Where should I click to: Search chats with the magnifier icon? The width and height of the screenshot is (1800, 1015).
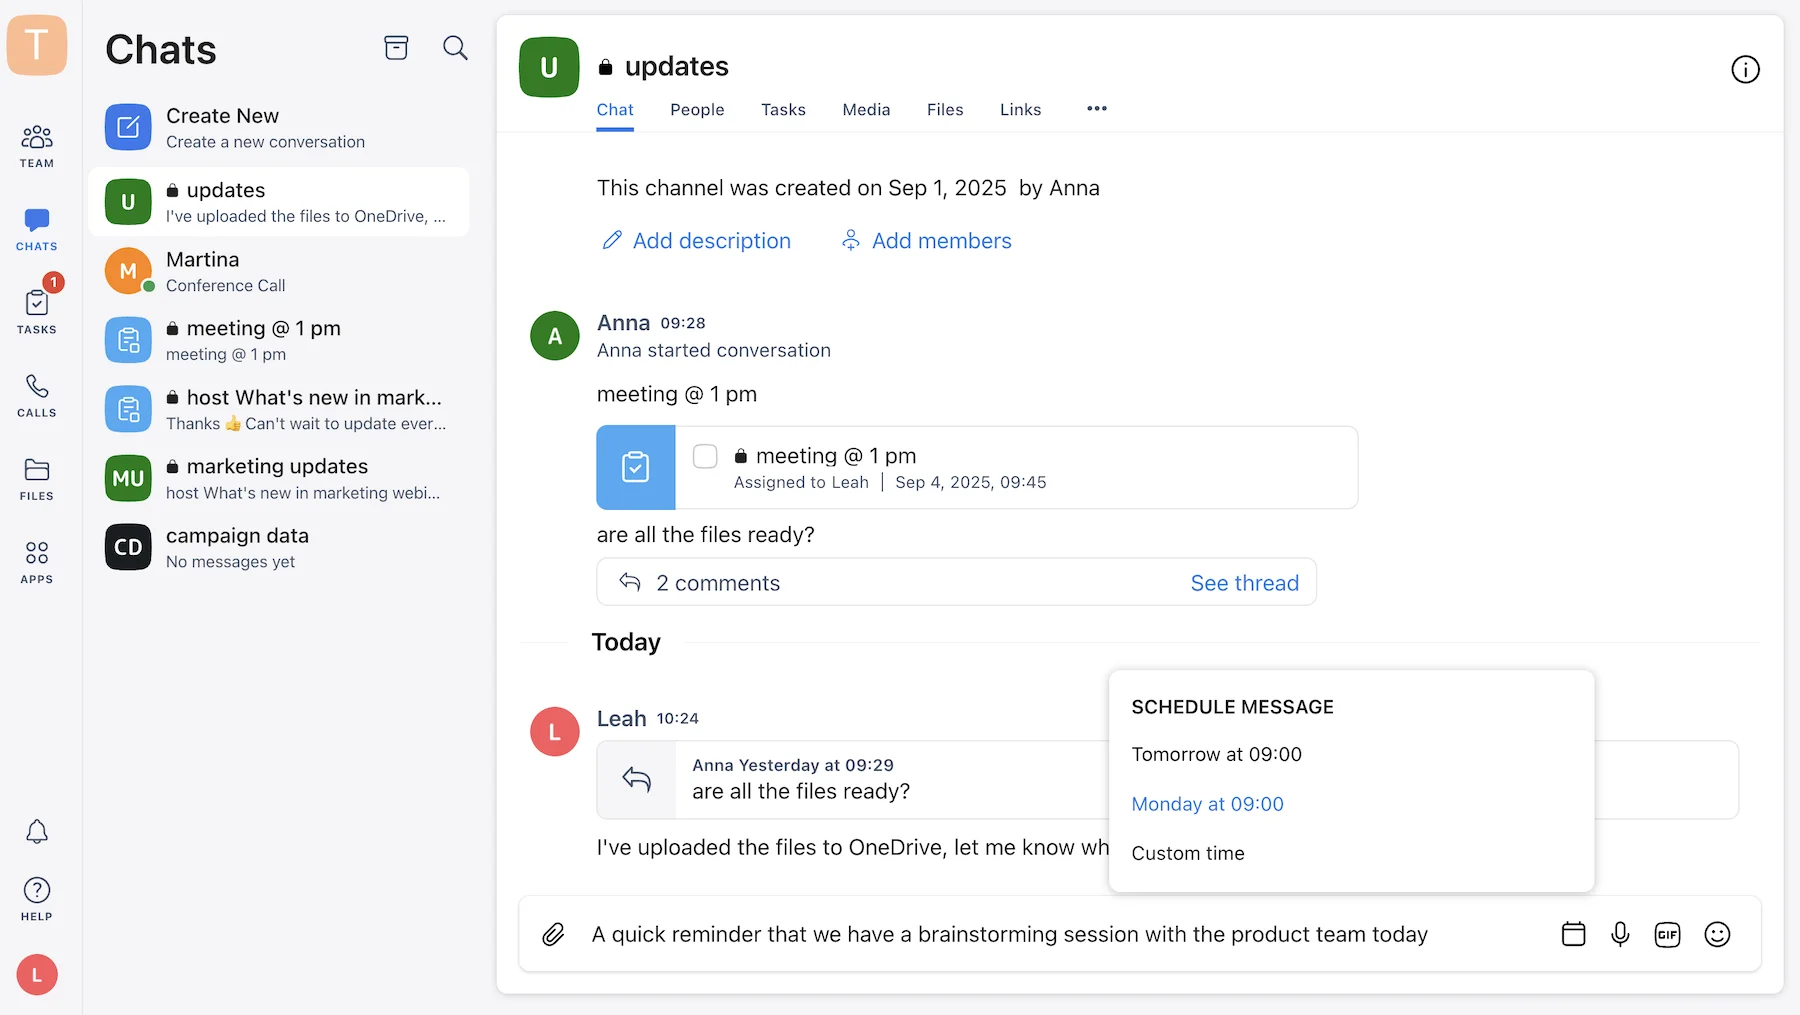click(x=455, y=47)
